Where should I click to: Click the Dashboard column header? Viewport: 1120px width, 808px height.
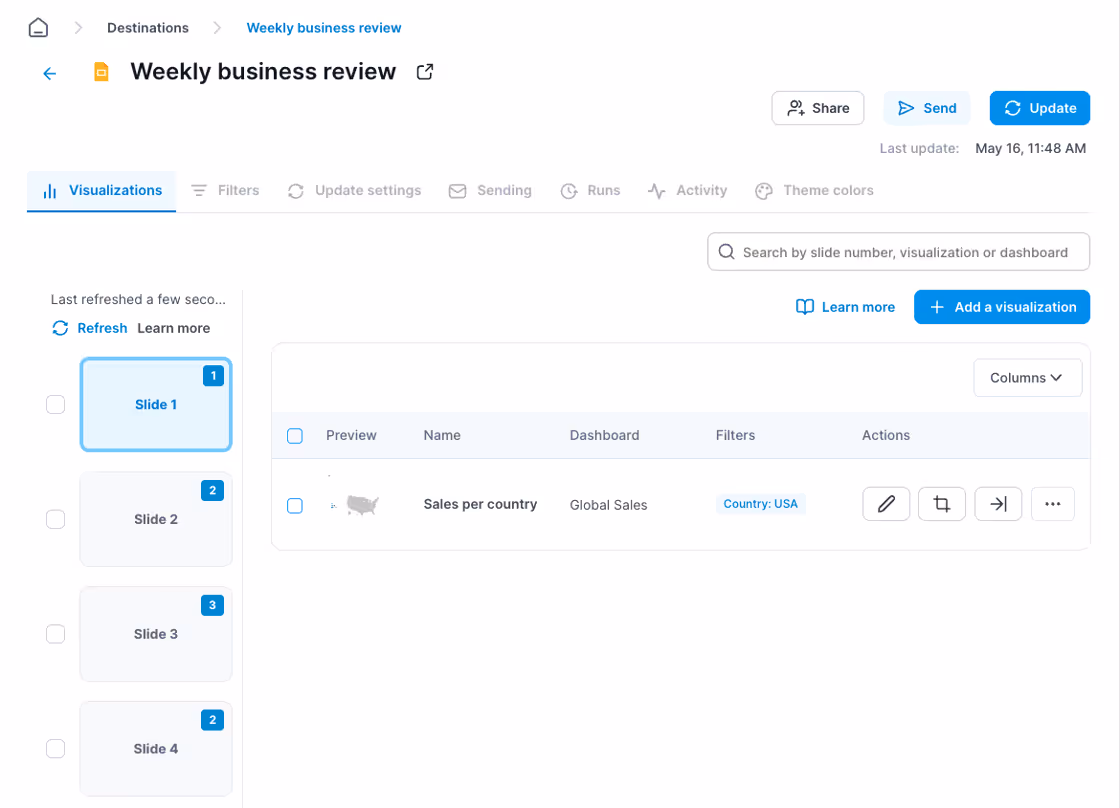pyautogui.click(x=604, y=435)
